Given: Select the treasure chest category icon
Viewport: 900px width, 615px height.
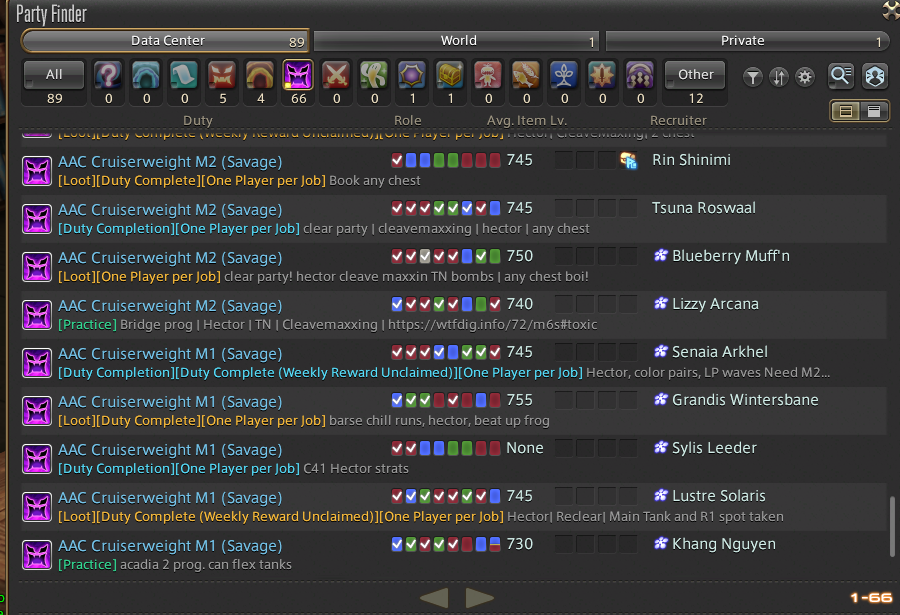Looking at the screenshot, I should coord(450,75).
